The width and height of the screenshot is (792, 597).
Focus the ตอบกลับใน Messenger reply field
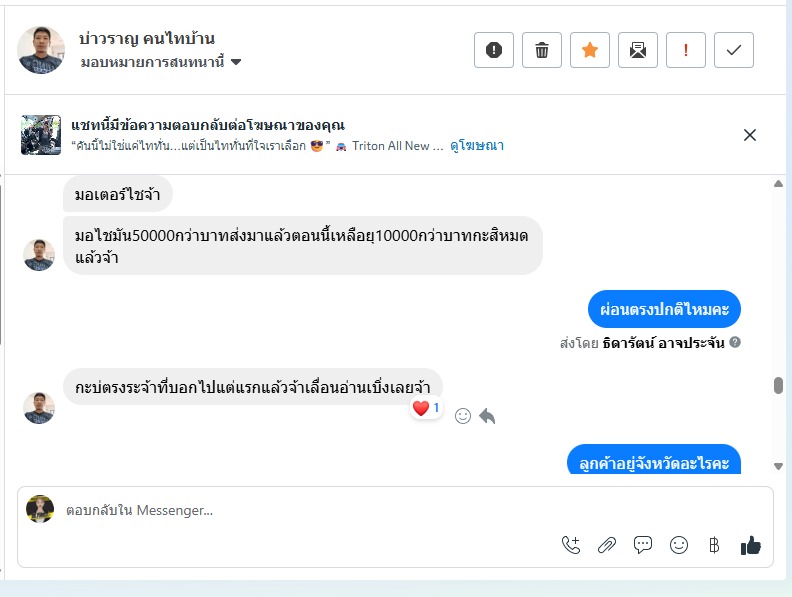tap(300, 510)
